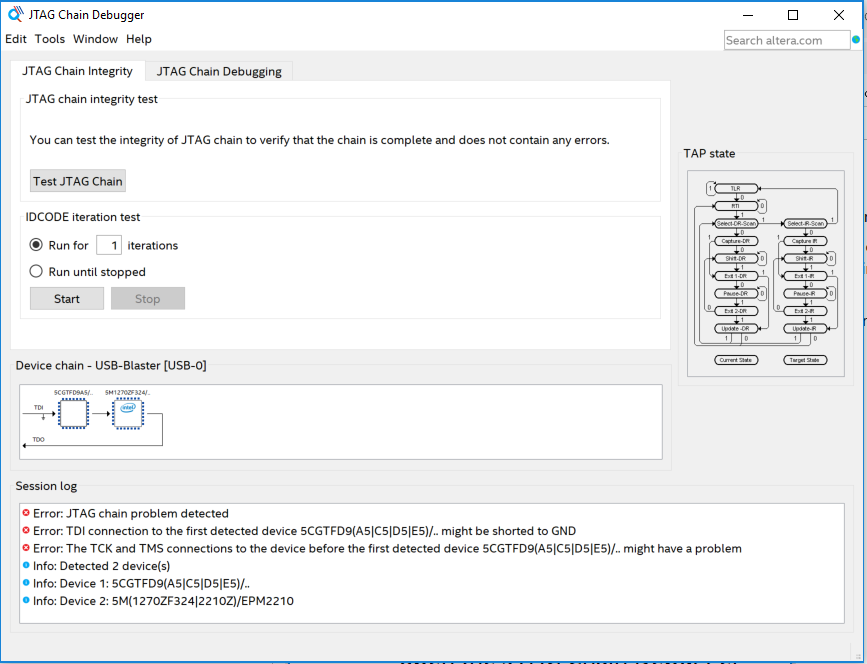Click the Exit2-IR state node
This screenshot has height=664, width=867.
point(805,311)
